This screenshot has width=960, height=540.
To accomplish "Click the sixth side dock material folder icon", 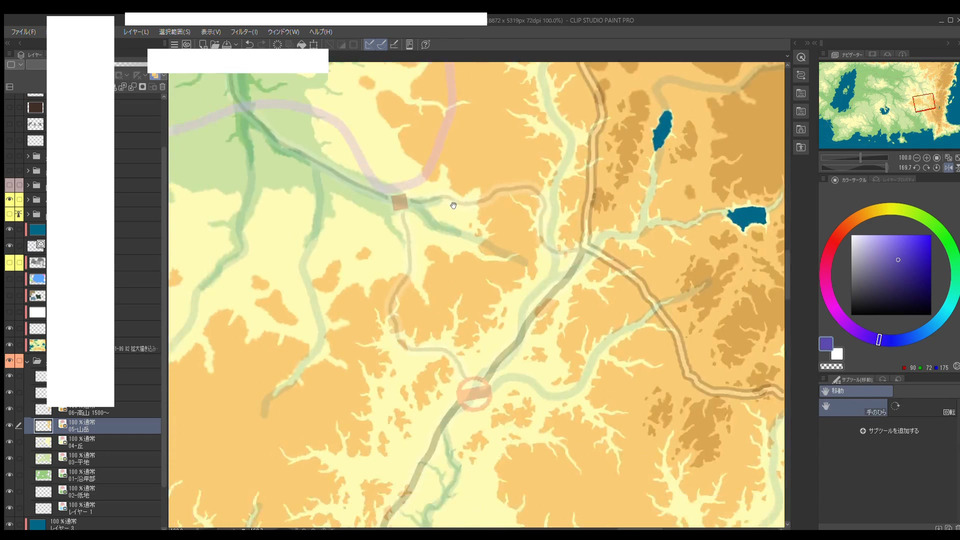I will tap(801, 148).
